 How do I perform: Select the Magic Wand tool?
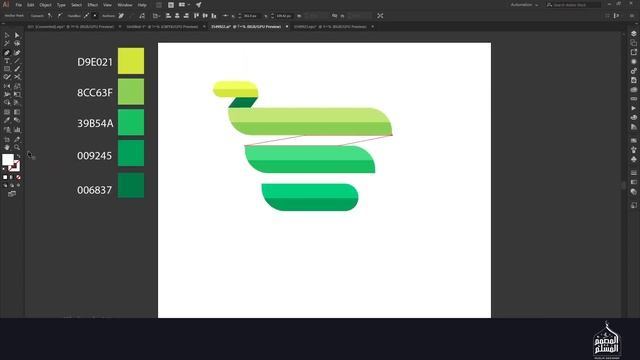click(x=7, y=43)
